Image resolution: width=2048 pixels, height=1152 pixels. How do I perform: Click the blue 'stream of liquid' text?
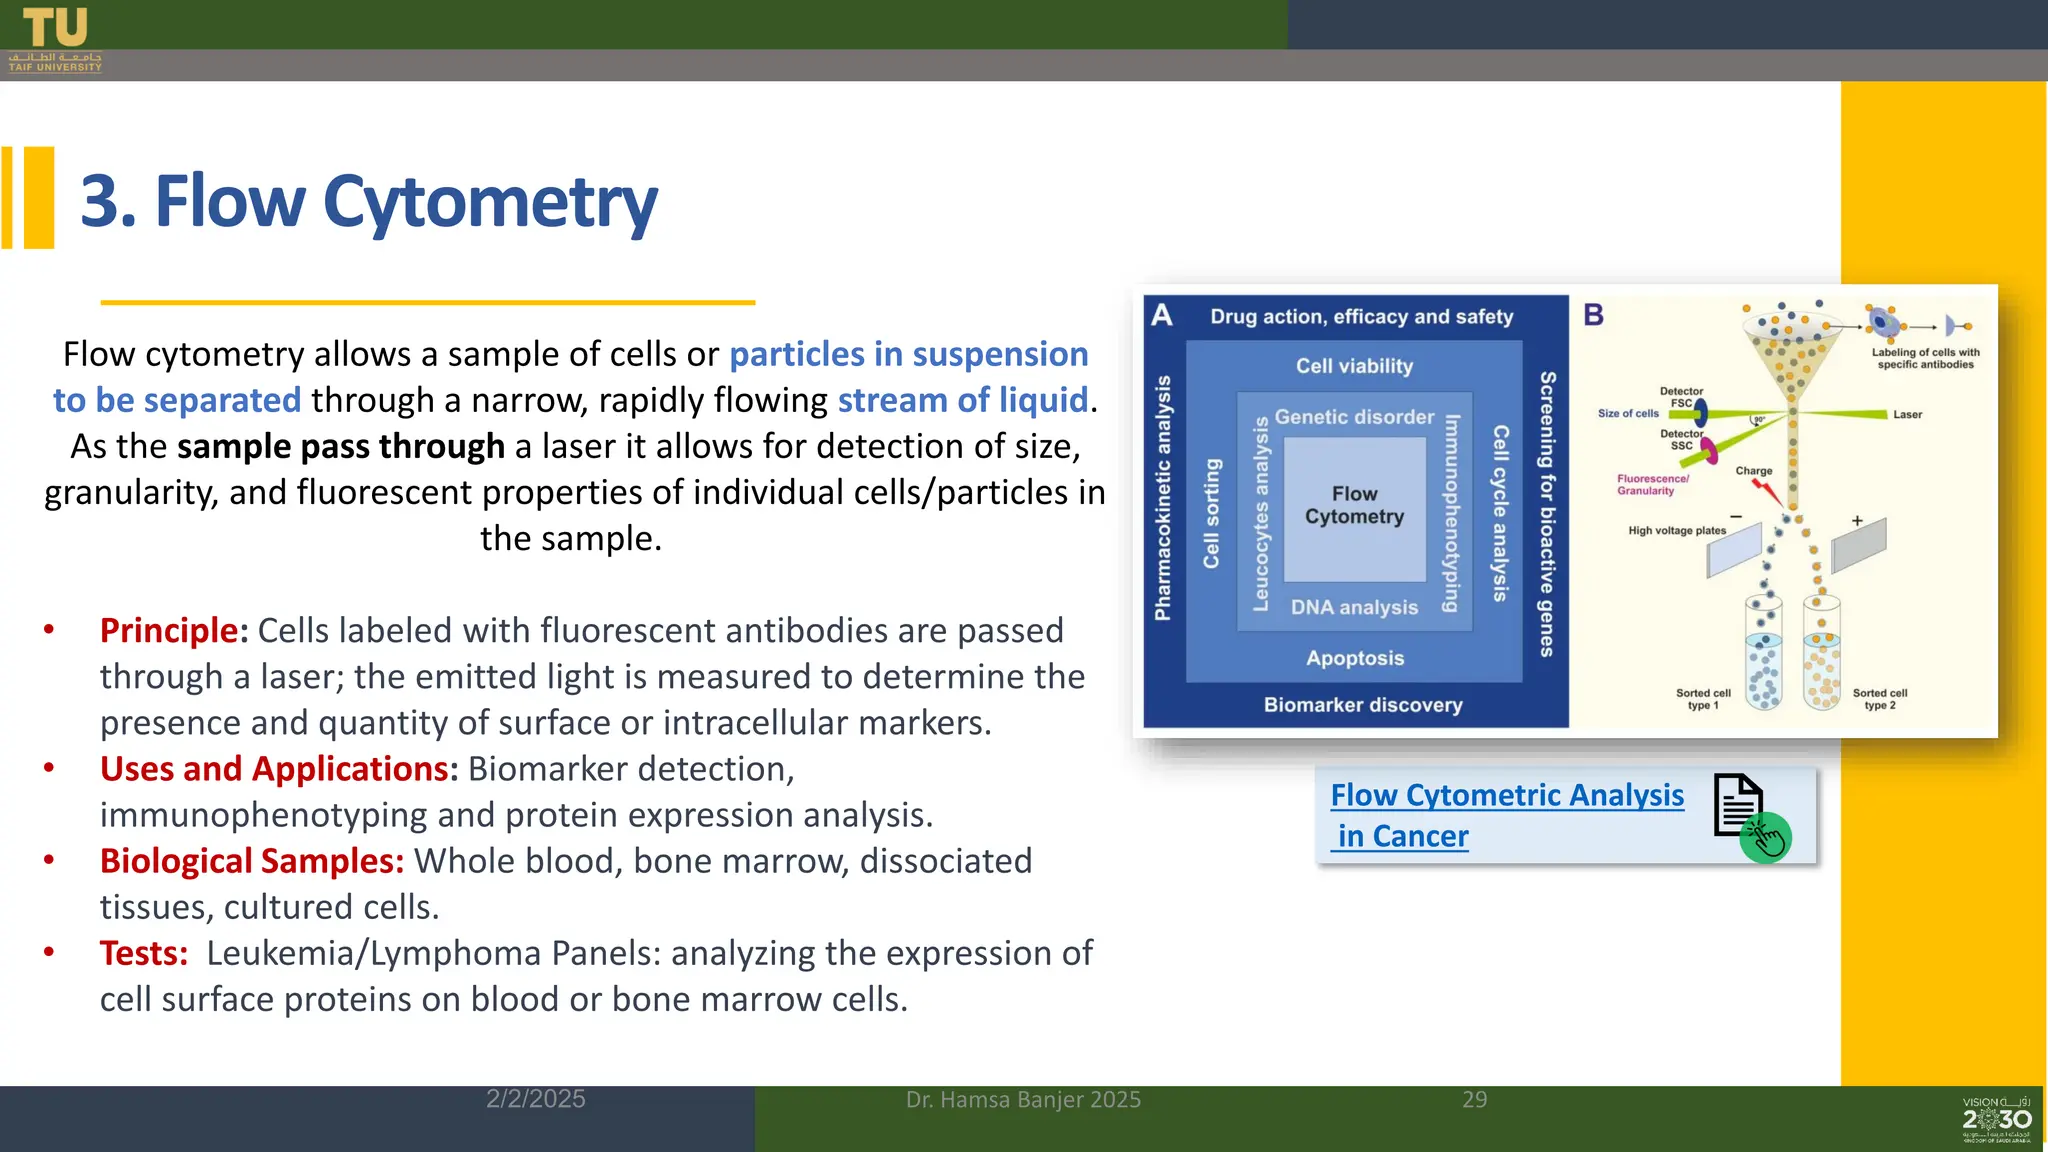pos(962,400)
